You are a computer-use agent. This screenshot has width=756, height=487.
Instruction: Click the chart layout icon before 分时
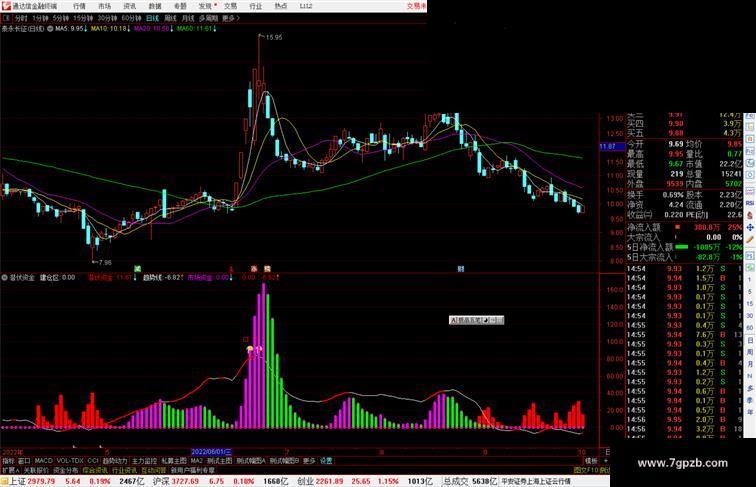[6, 18]
